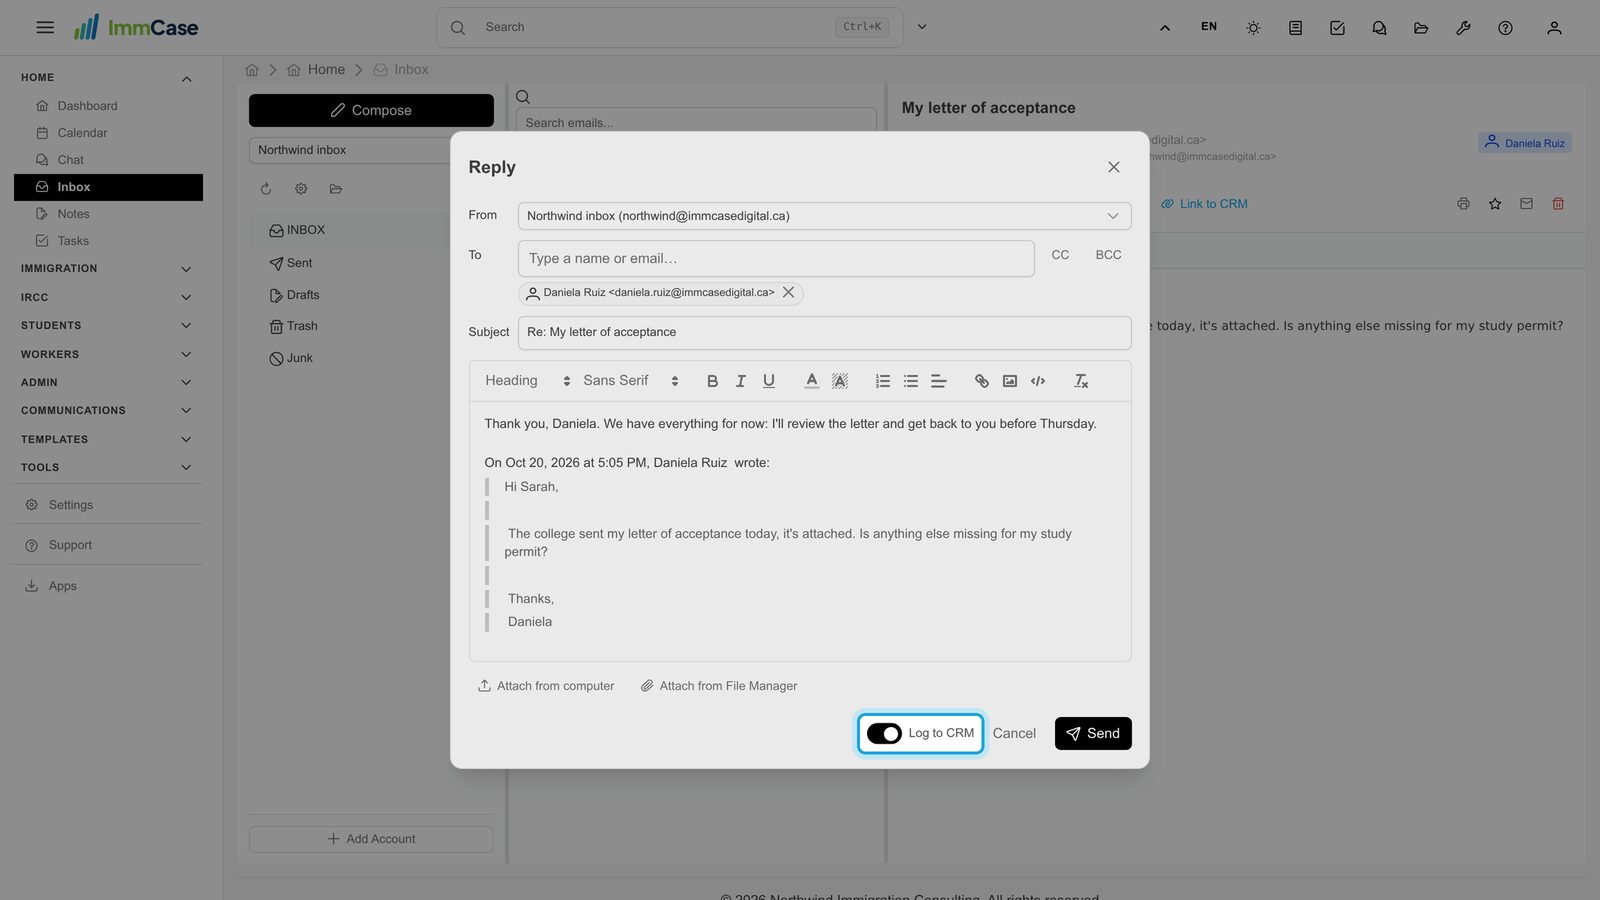Close the Reply dialog
The height and width of the screenshot is (900, 1600).
[x=1113, y=167]
